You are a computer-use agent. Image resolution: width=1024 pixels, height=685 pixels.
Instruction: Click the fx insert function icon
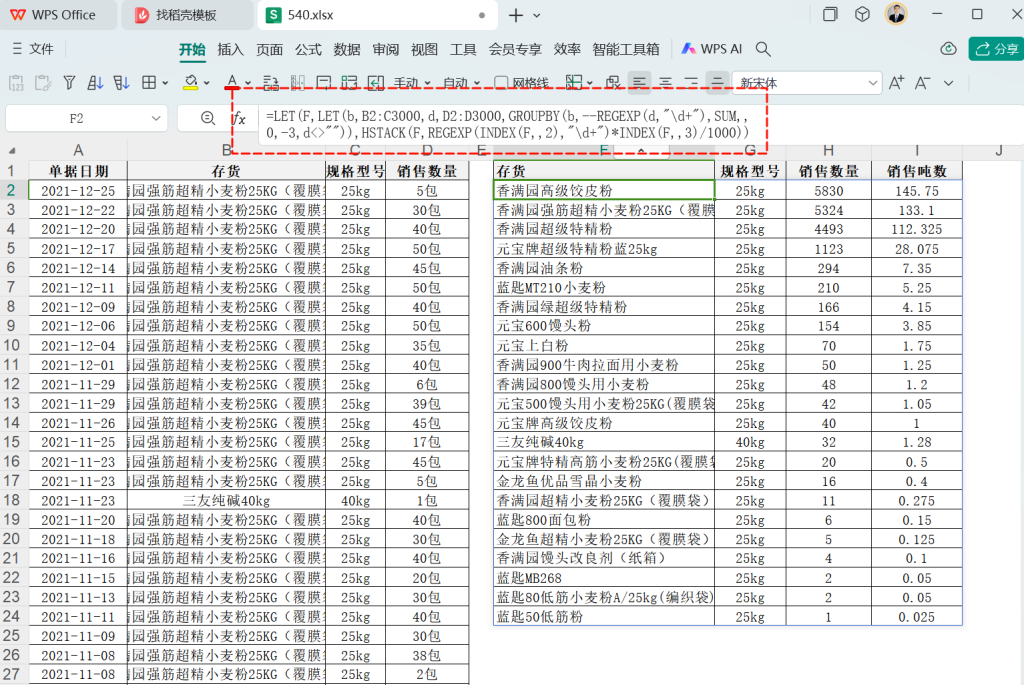coord(240,119)
